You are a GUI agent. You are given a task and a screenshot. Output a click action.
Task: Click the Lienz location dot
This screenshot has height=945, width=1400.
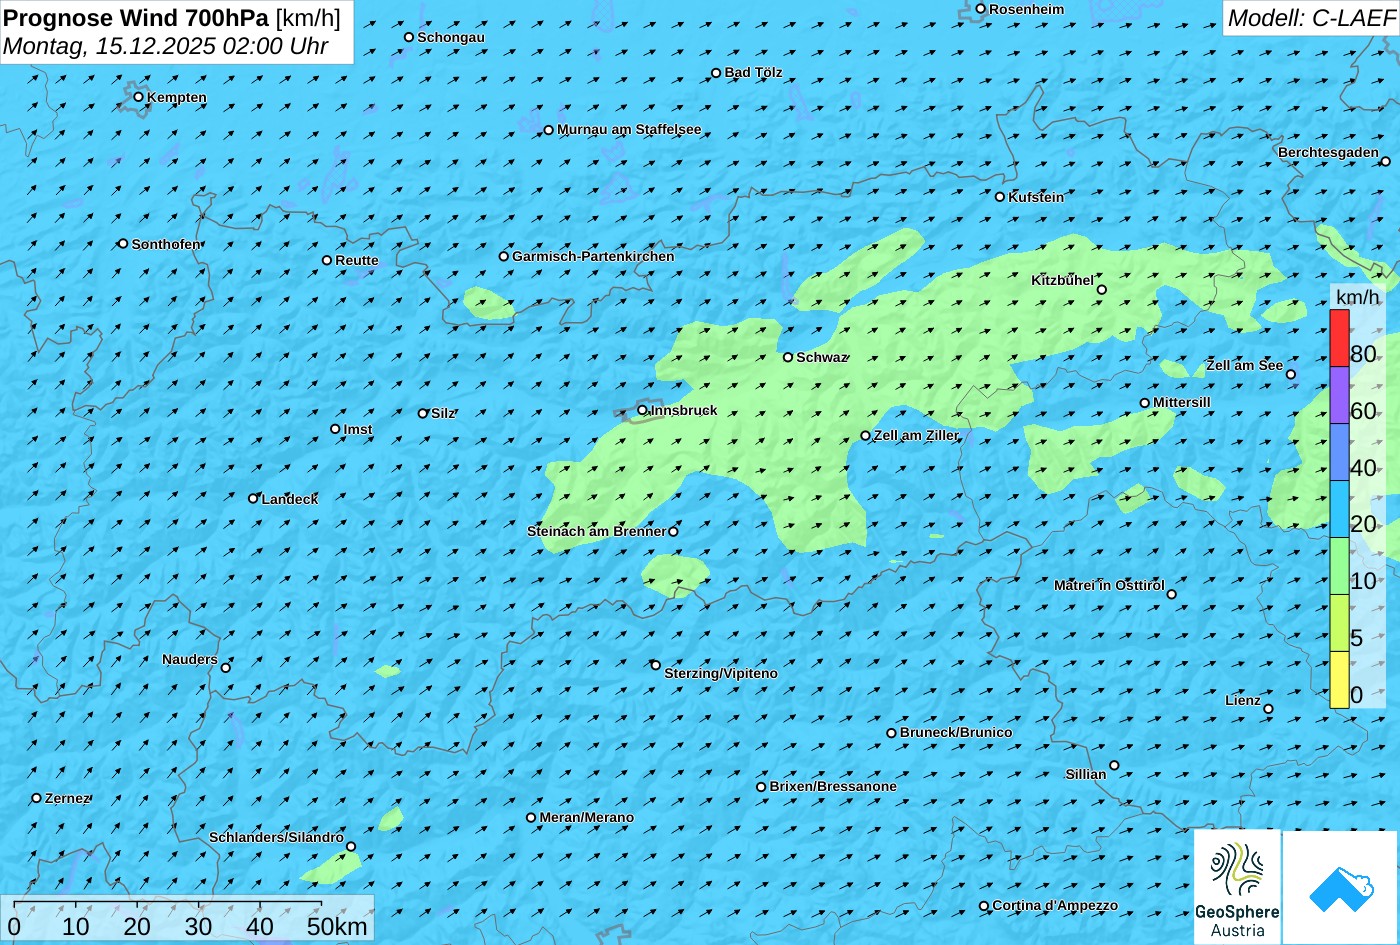(x=1268, y=709)
